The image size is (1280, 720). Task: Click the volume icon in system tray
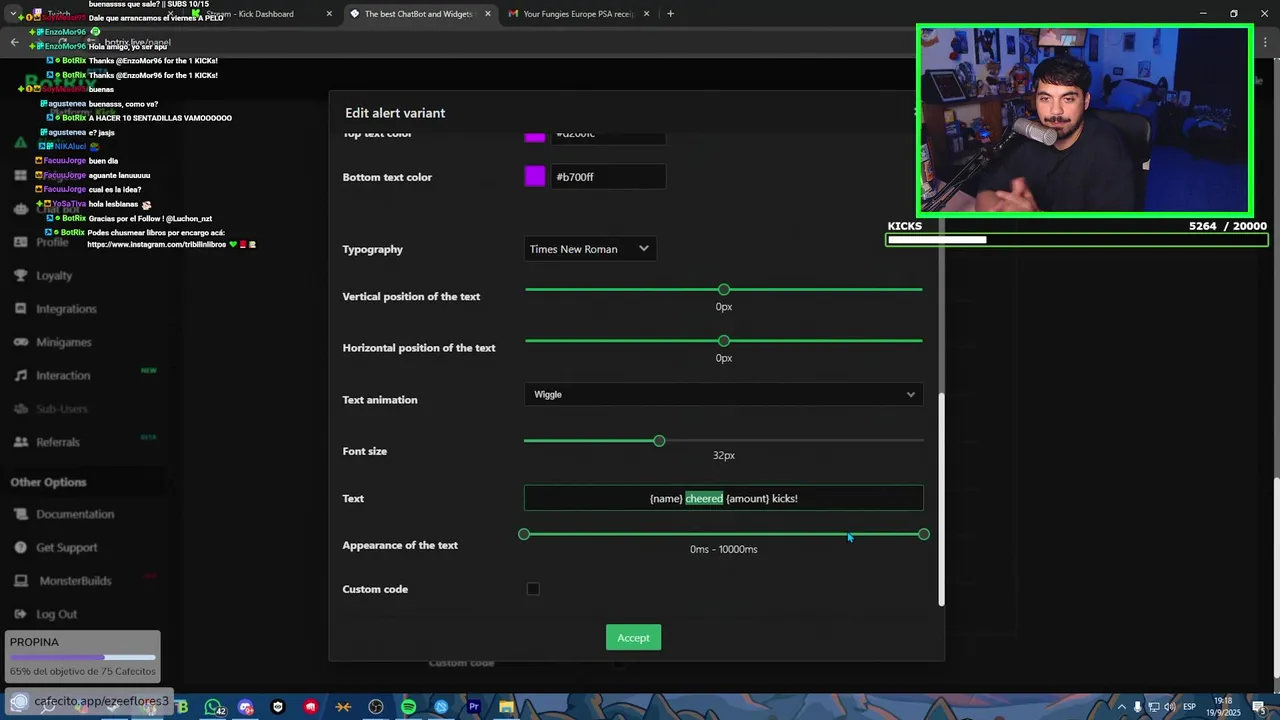coord(1169,707)
